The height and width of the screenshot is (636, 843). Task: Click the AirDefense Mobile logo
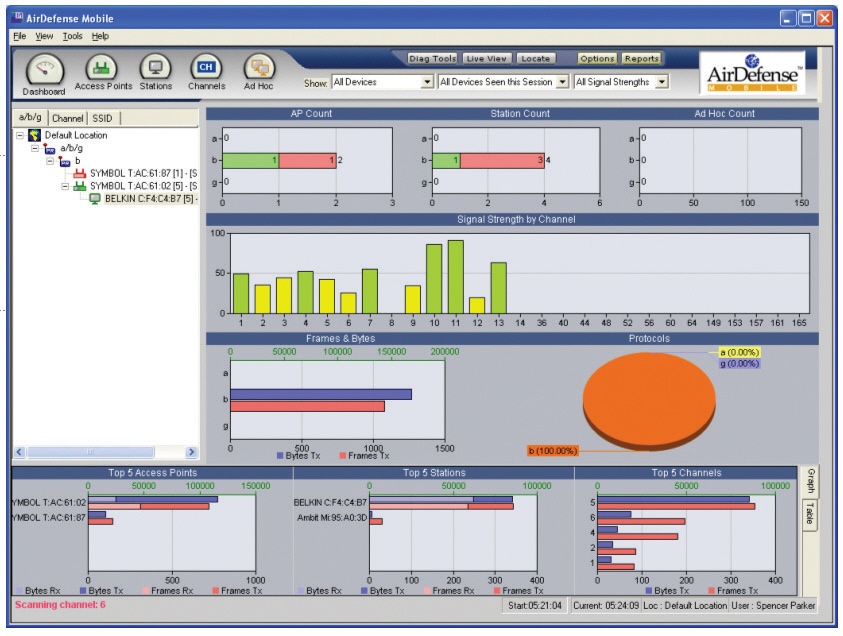click(752, 73)
